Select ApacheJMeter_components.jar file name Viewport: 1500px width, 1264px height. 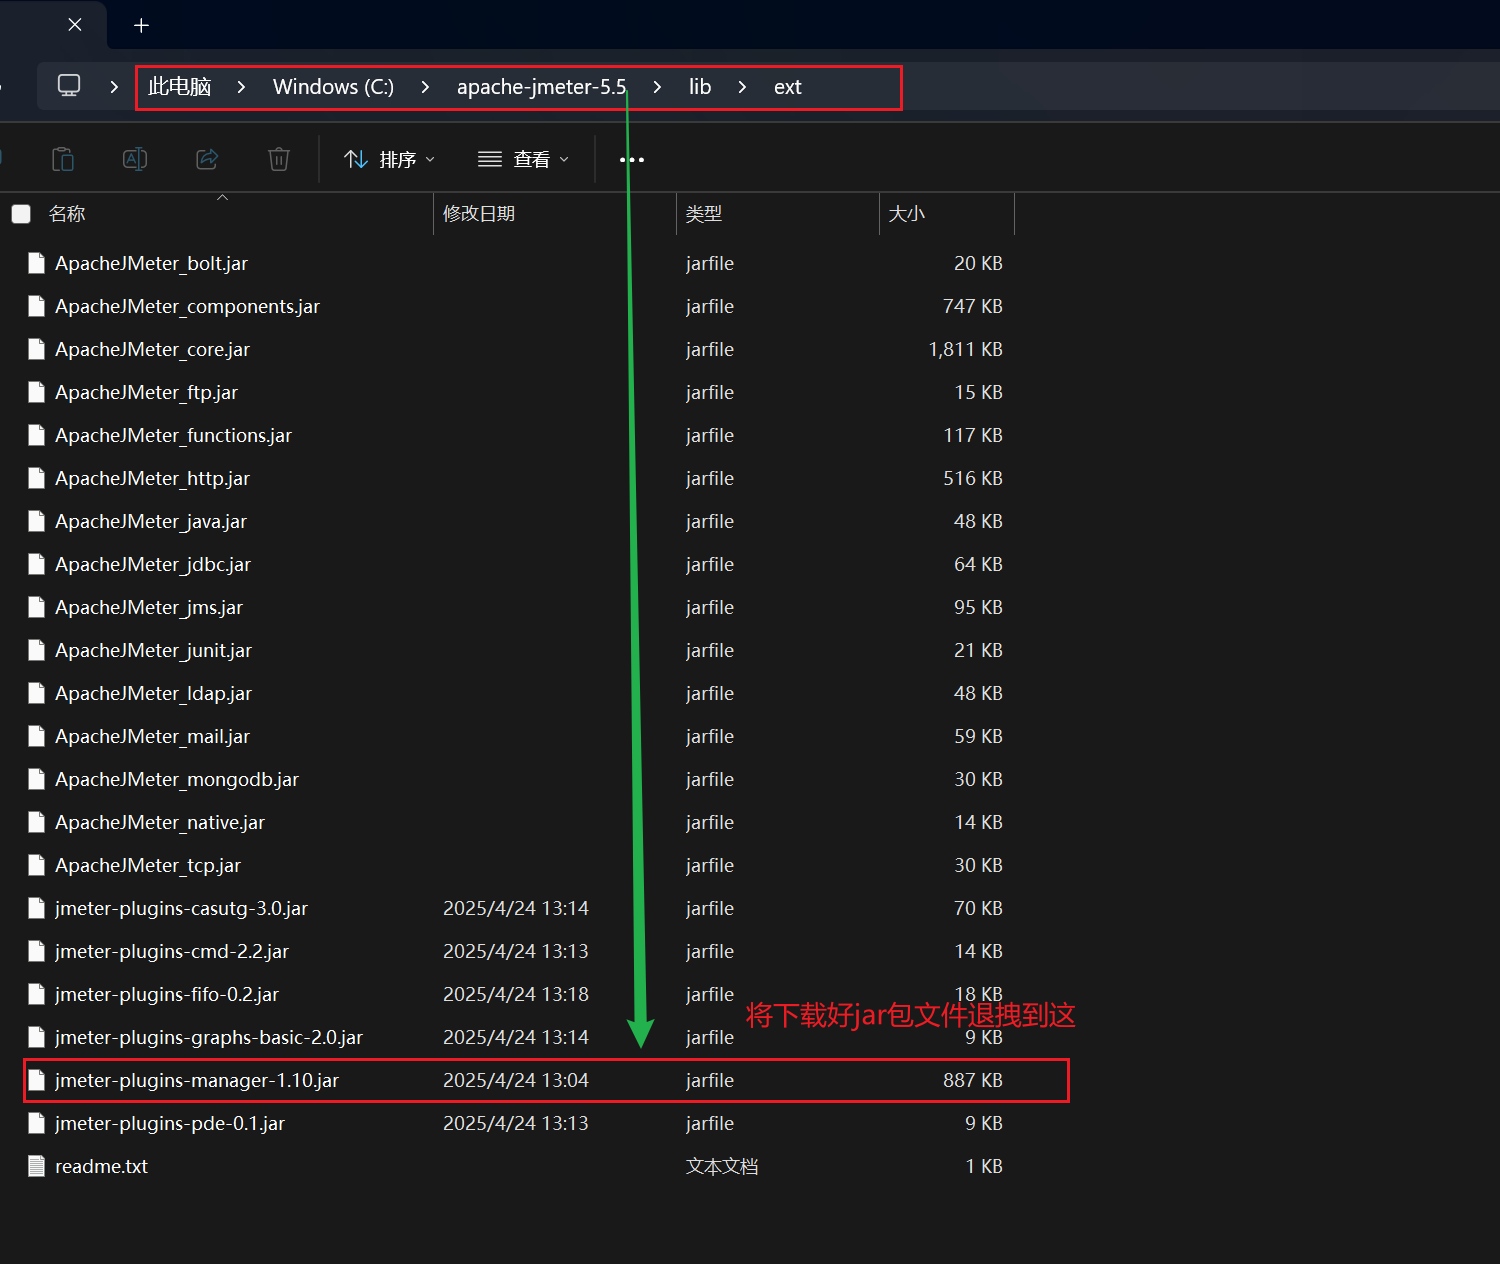[187, 306]
